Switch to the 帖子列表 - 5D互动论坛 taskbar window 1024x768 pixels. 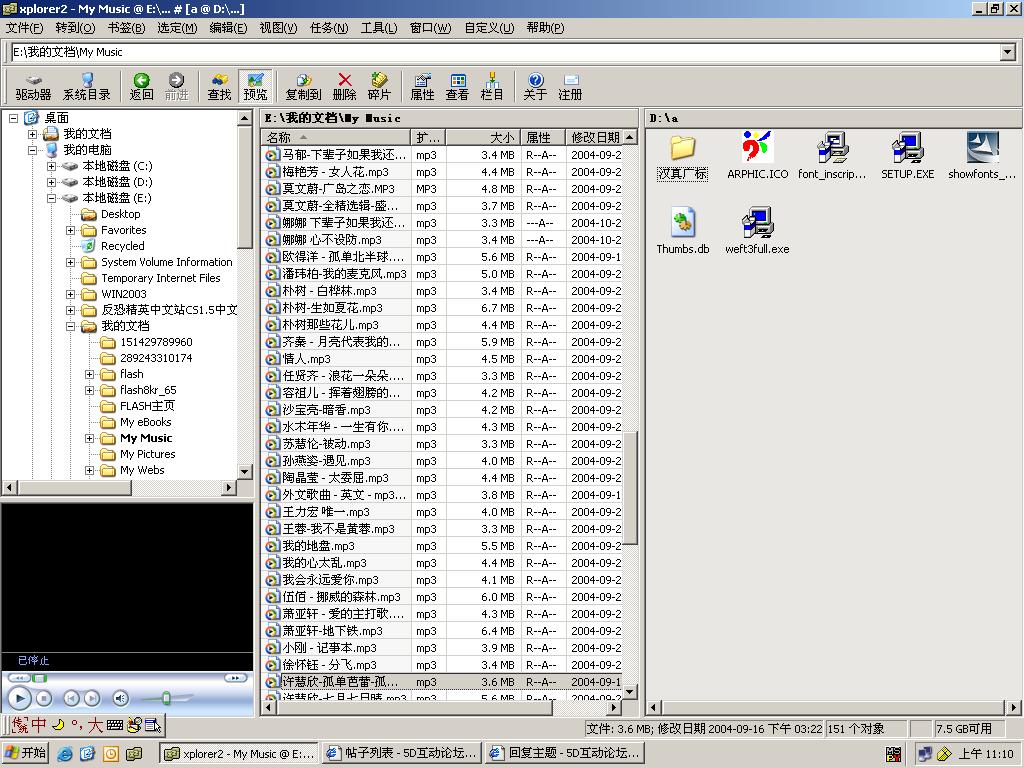point(403,753)
